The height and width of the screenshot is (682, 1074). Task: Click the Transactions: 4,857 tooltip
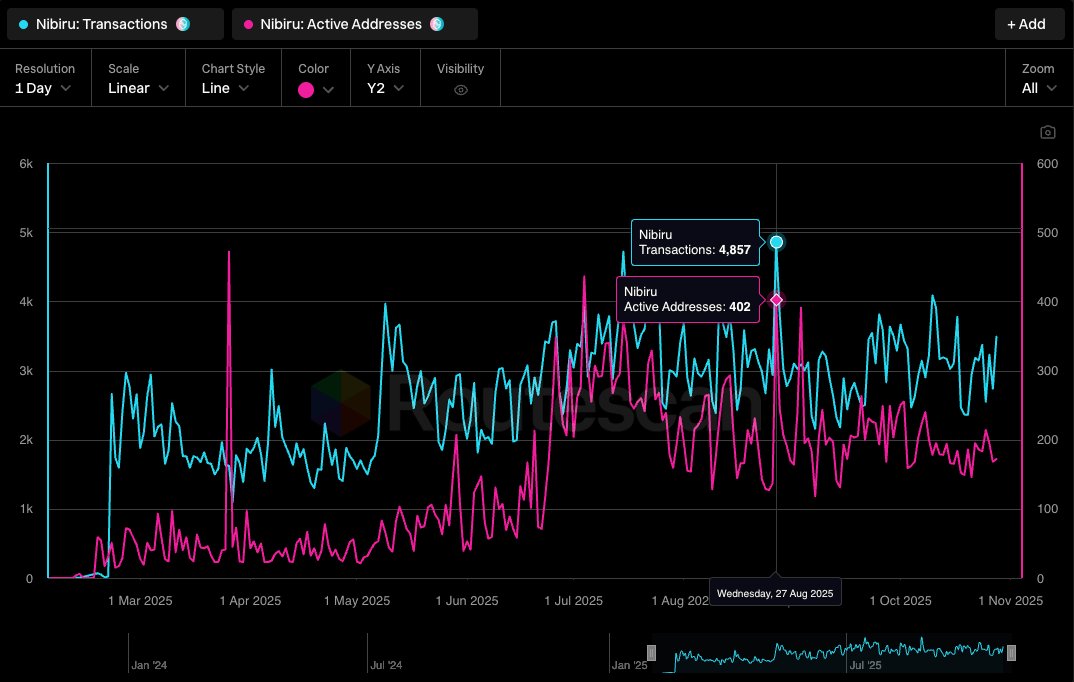[695, 242]
